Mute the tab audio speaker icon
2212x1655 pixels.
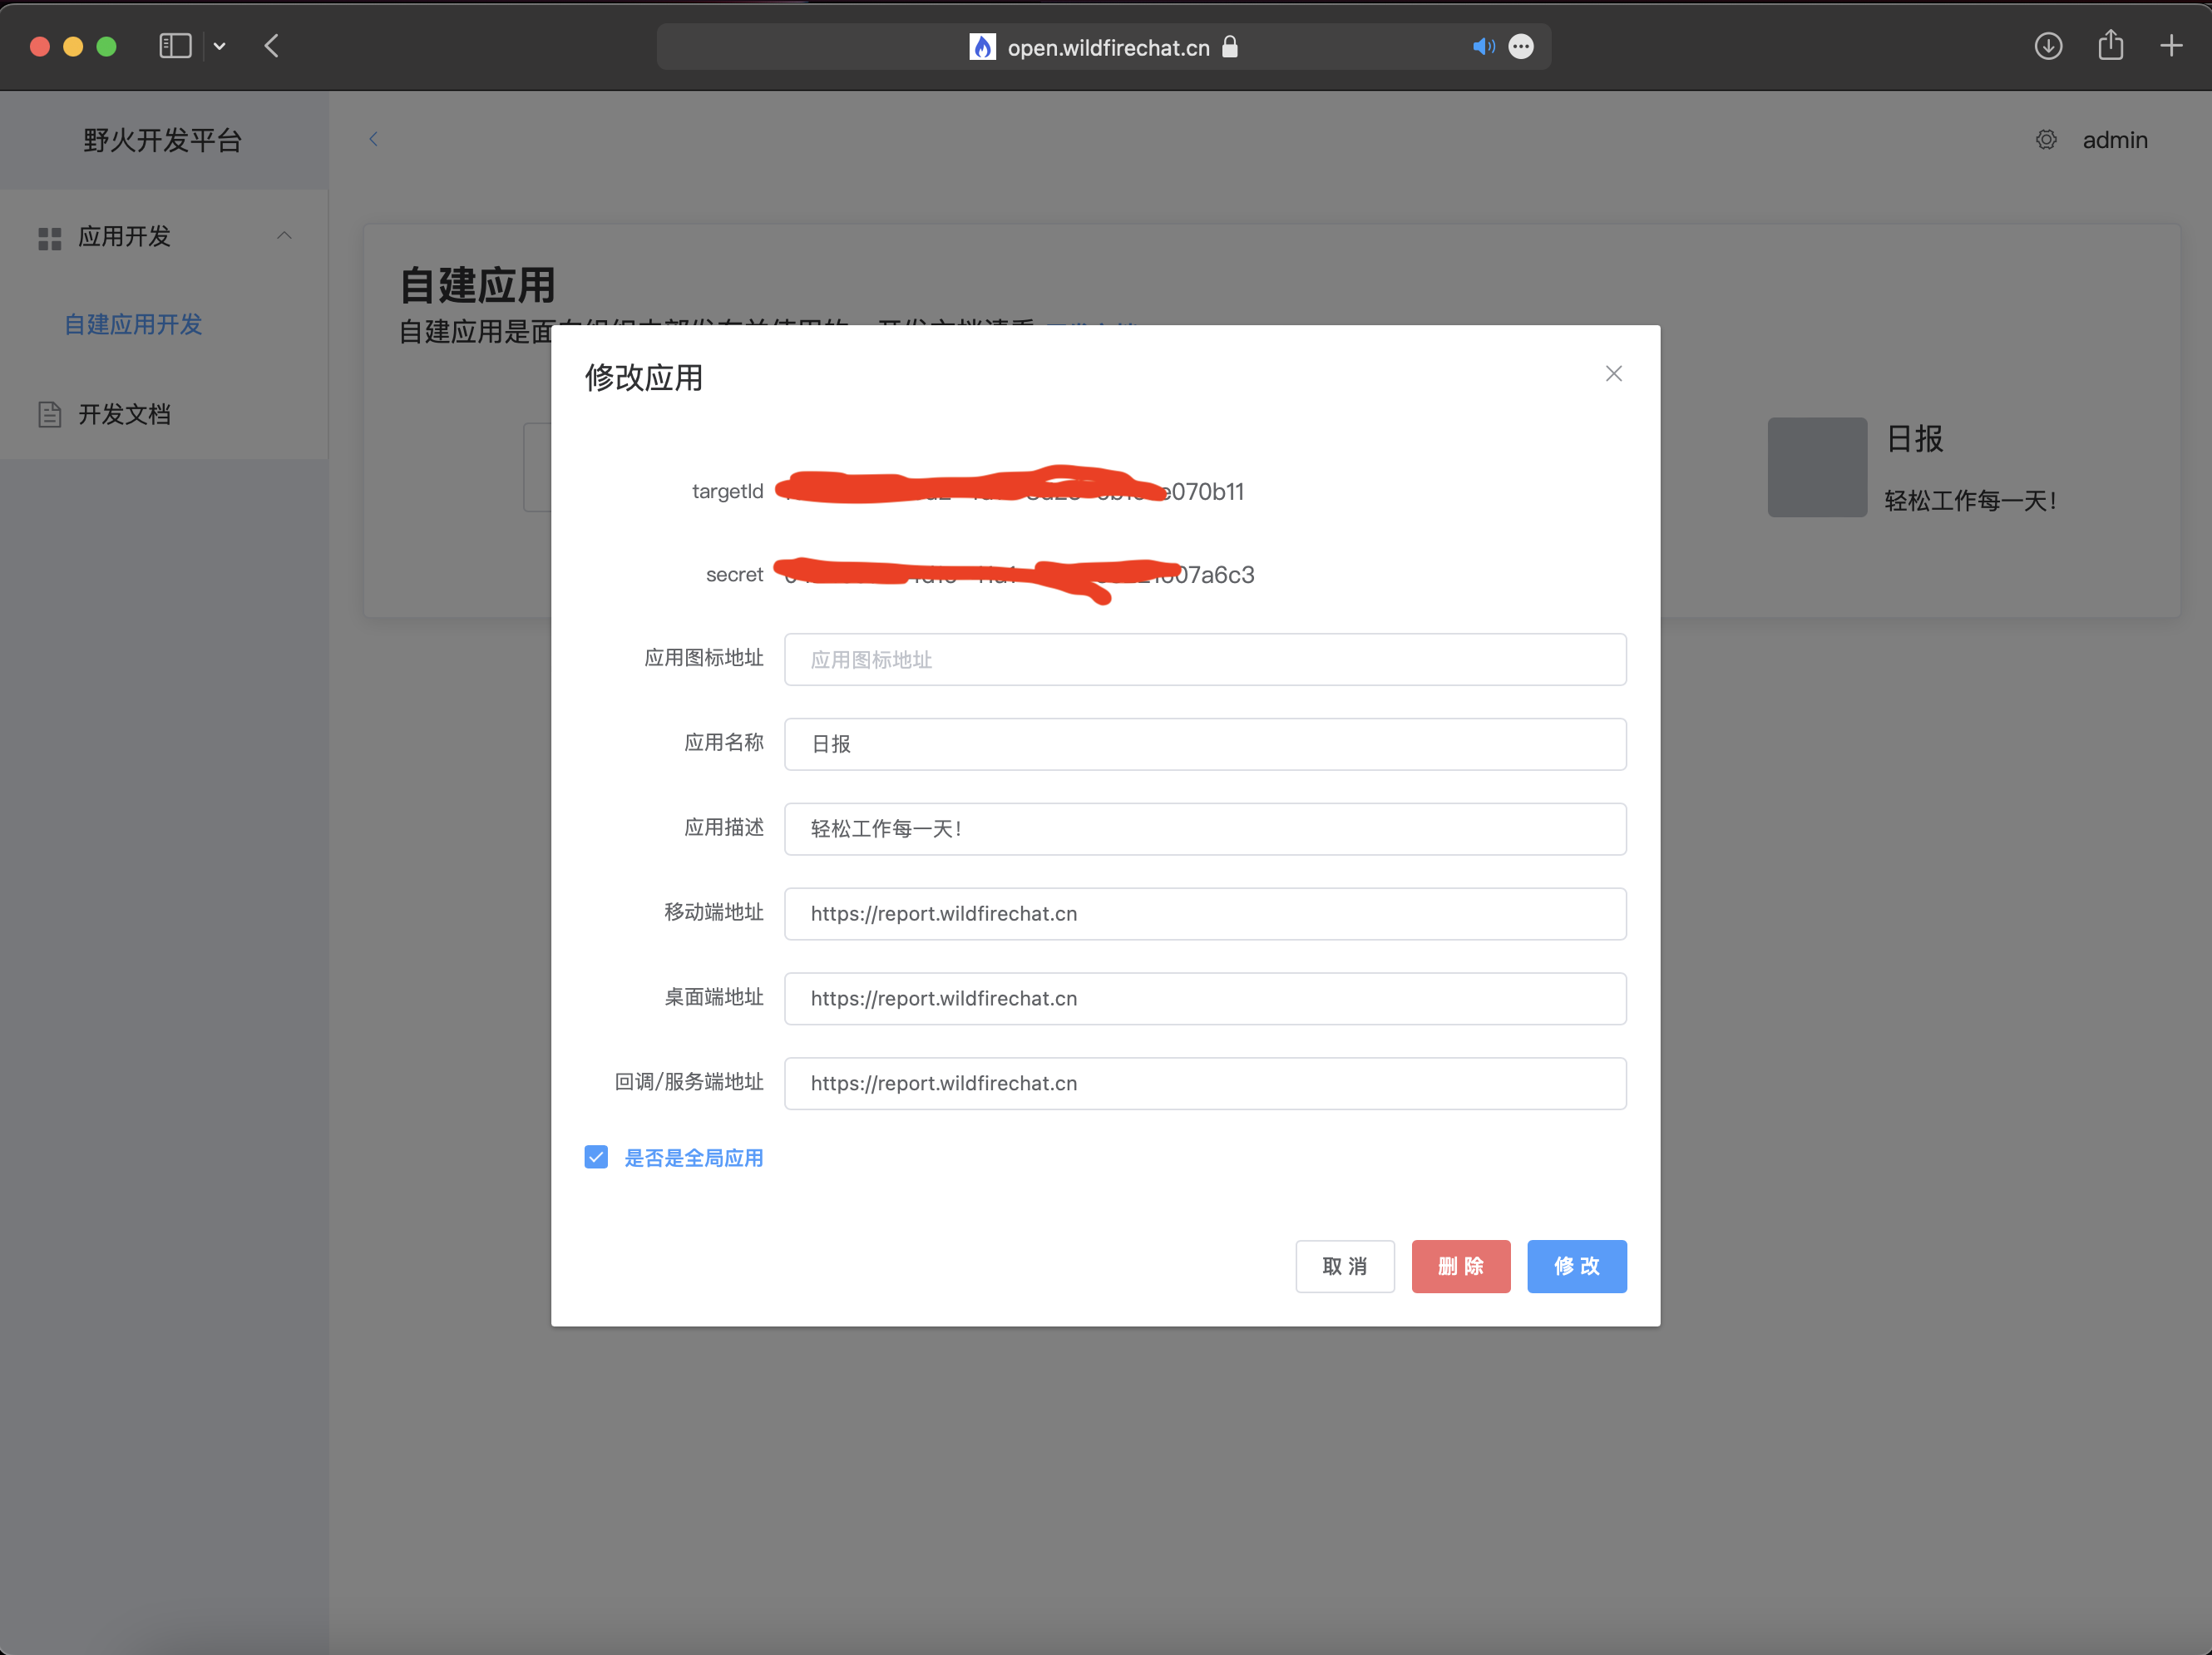pos(1483,46)
